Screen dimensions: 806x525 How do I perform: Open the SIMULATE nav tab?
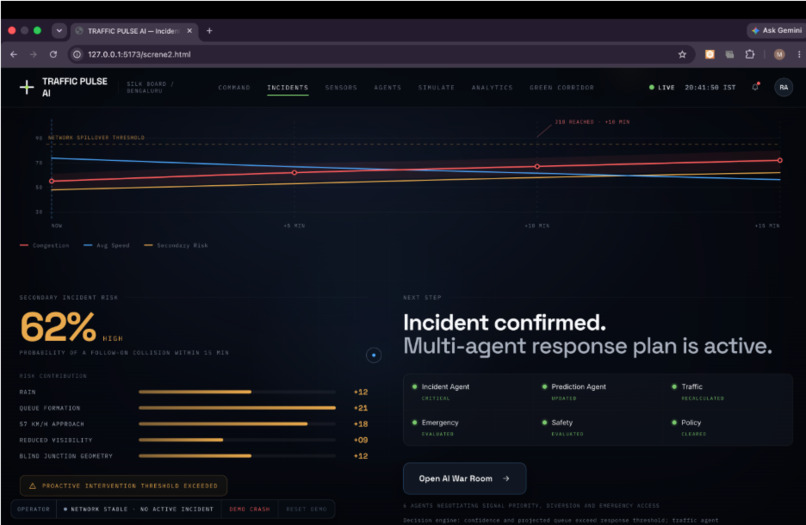(x=436, y=87)
